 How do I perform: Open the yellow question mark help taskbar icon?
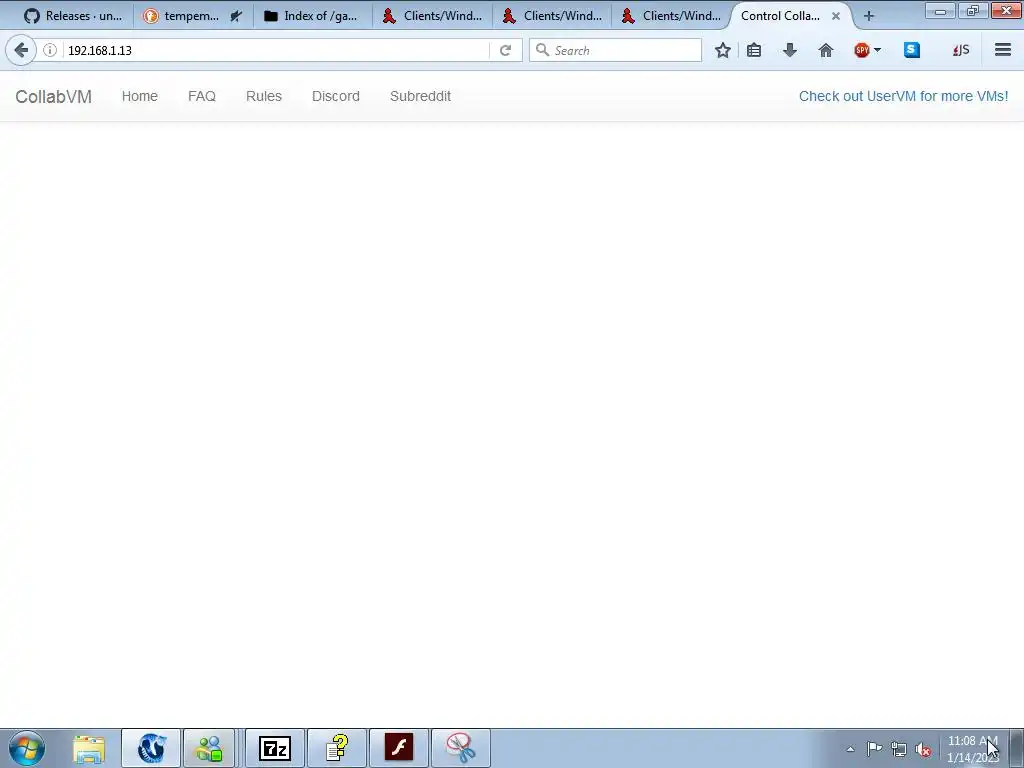pos(336,748)
